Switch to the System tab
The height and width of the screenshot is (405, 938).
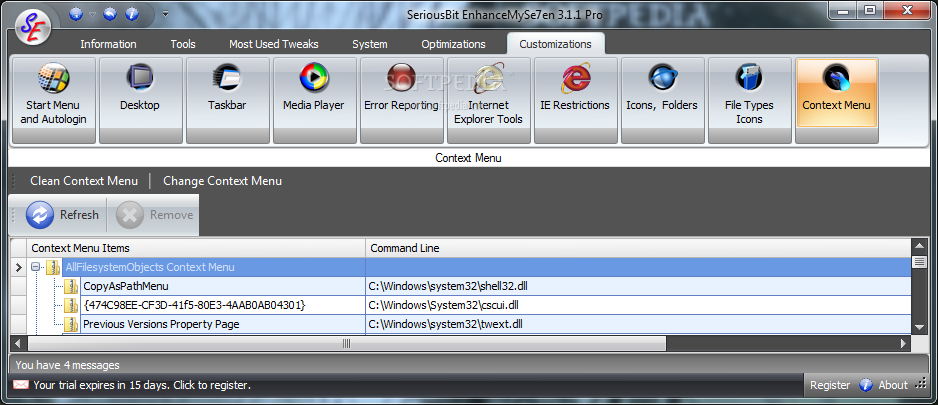coord(370,44)
